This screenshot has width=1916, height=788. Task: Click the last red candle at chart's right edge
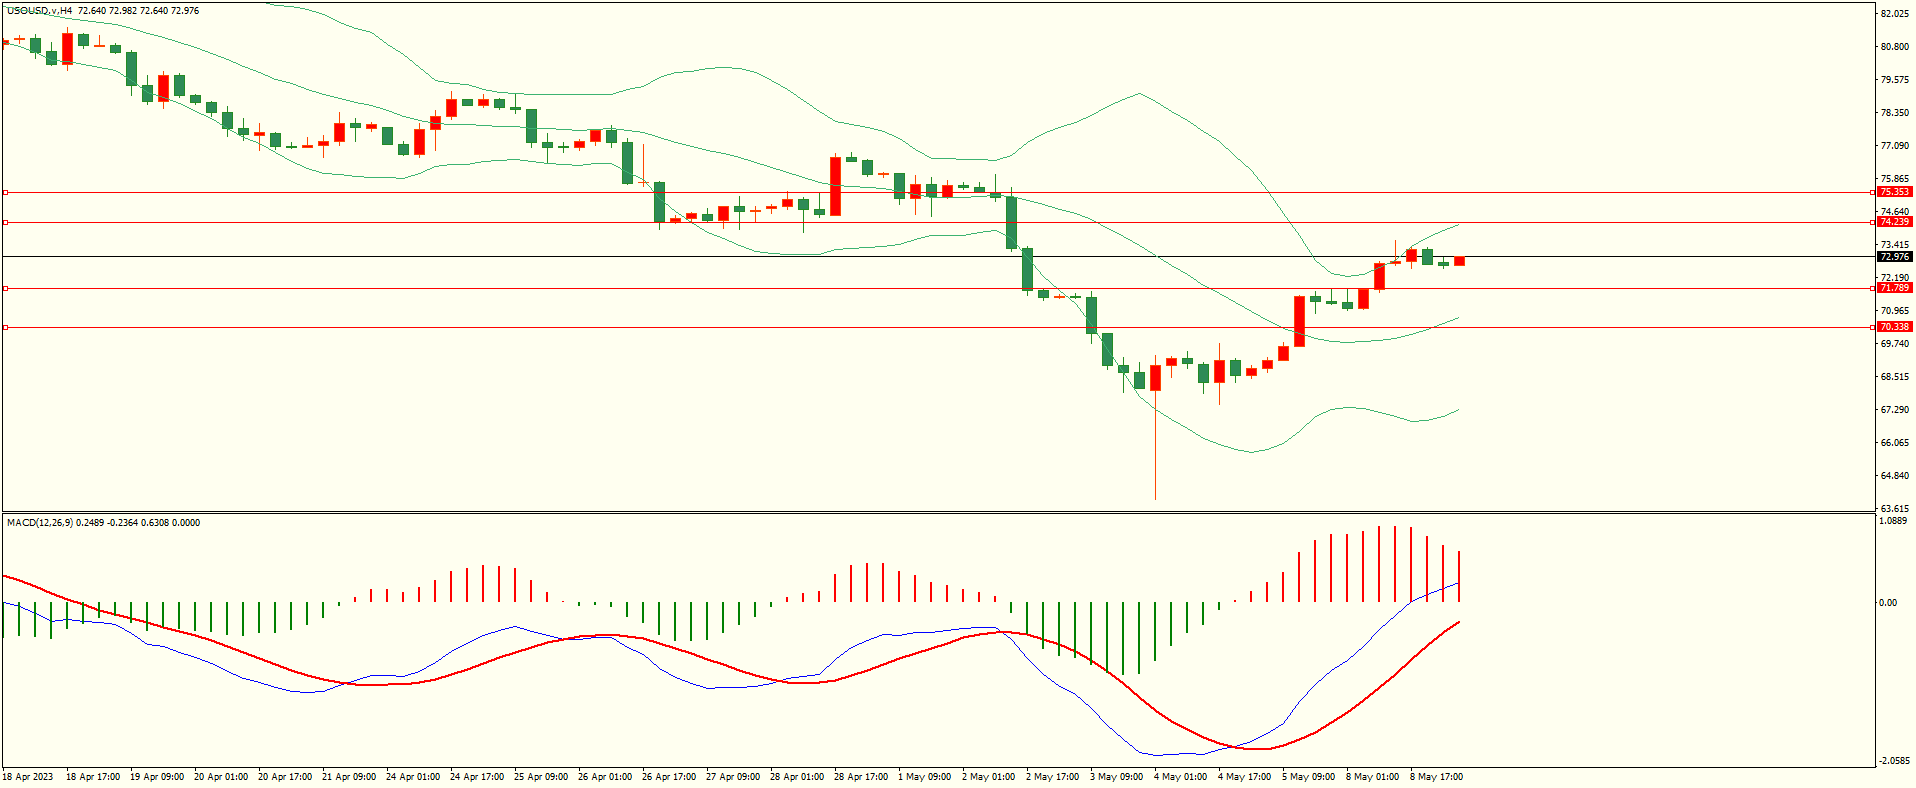1460,261
